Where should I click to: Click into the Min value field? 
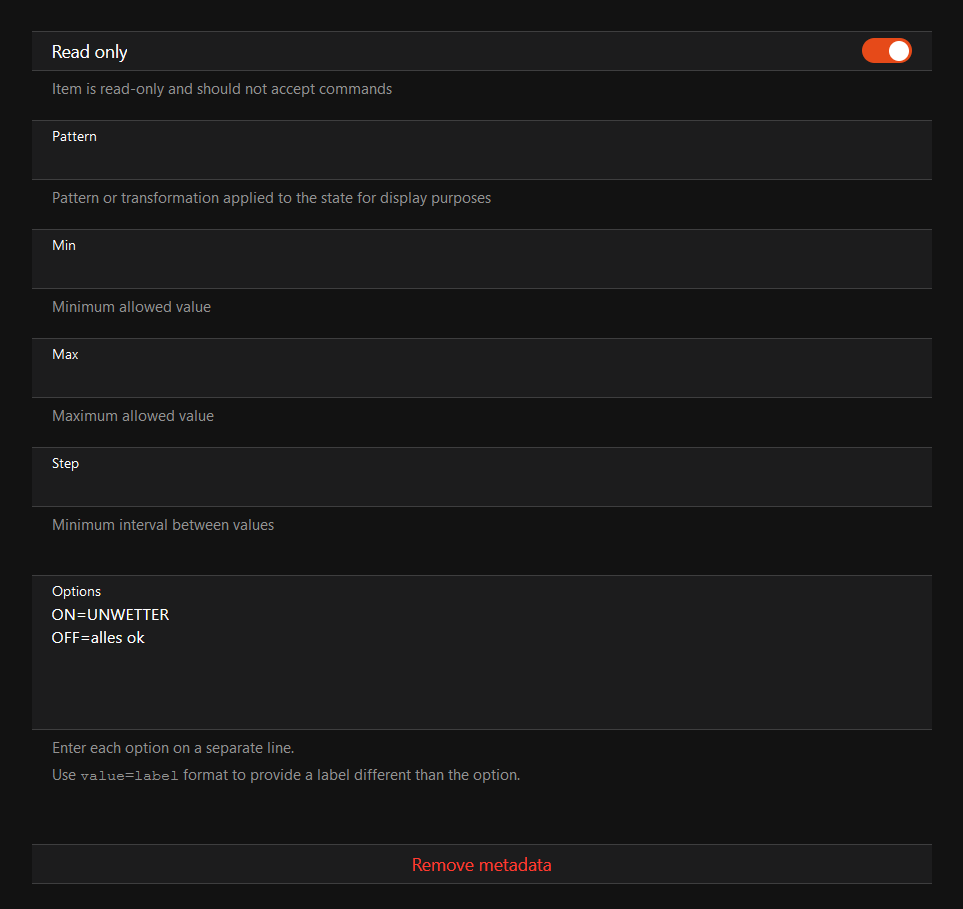(x=480, y=269)
